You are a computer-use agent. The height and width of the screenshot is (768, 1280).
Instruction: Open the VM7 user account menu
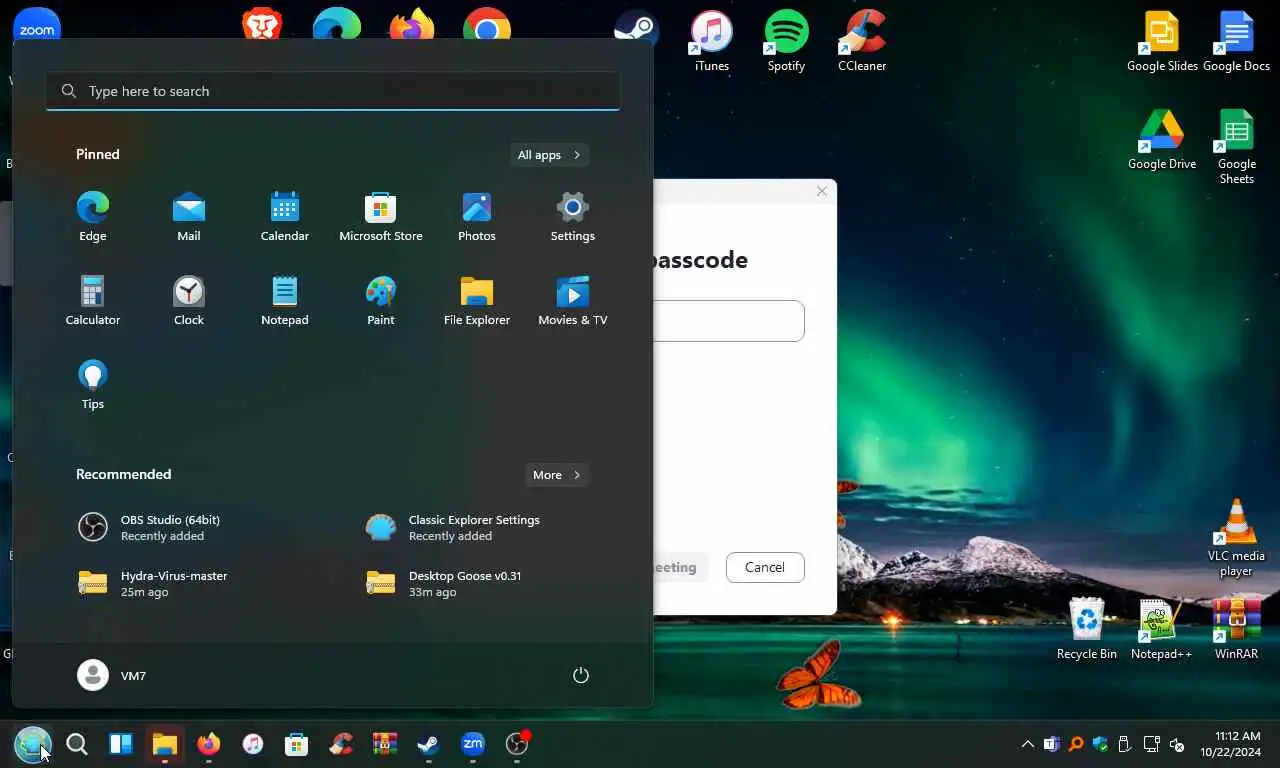click(112, 675)
